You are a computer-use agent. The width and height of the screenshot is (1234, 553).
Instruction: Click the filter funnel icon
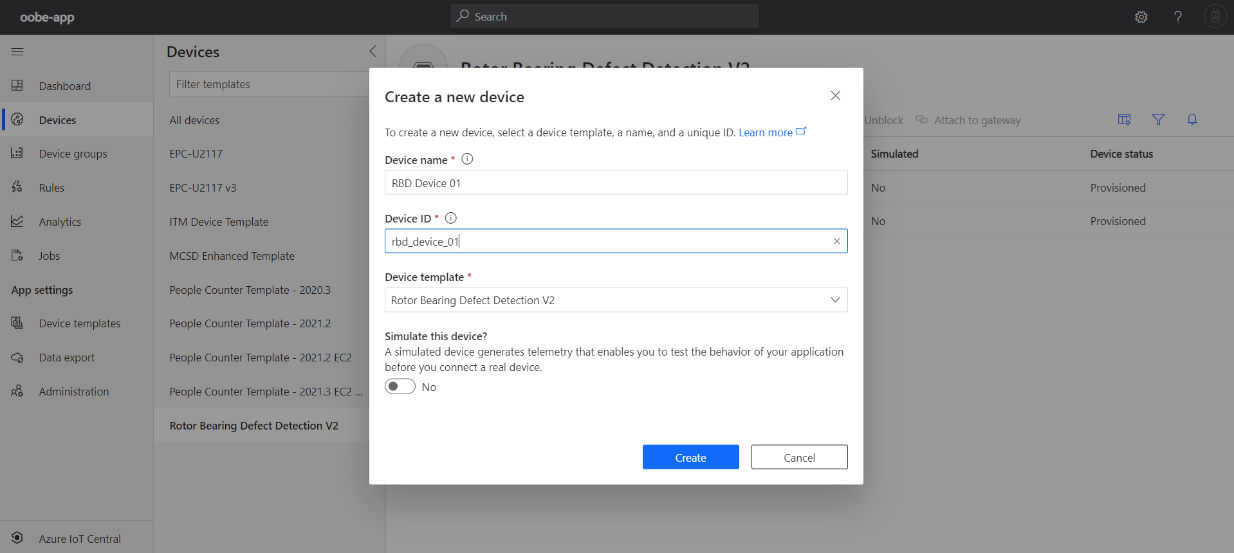click(1158, 120)
